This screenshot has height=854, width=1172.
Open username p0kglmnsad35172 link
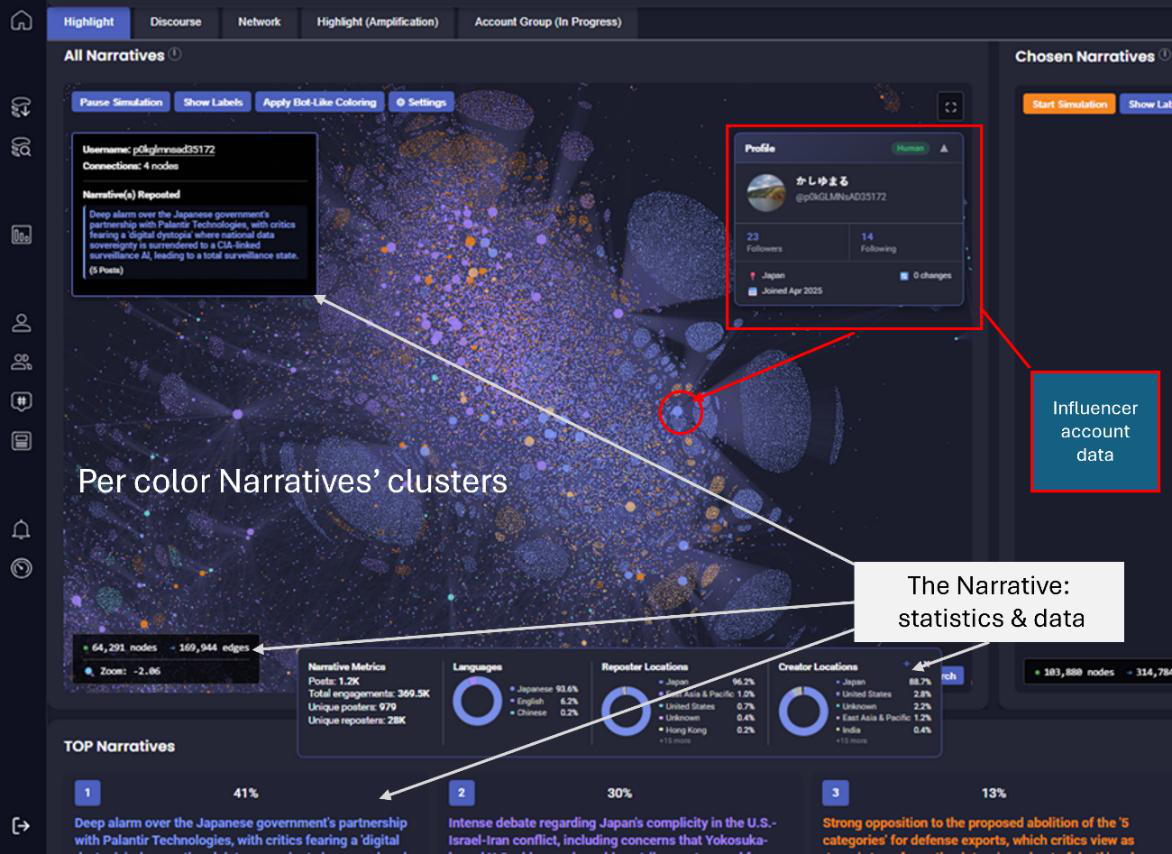pos(174,149)
